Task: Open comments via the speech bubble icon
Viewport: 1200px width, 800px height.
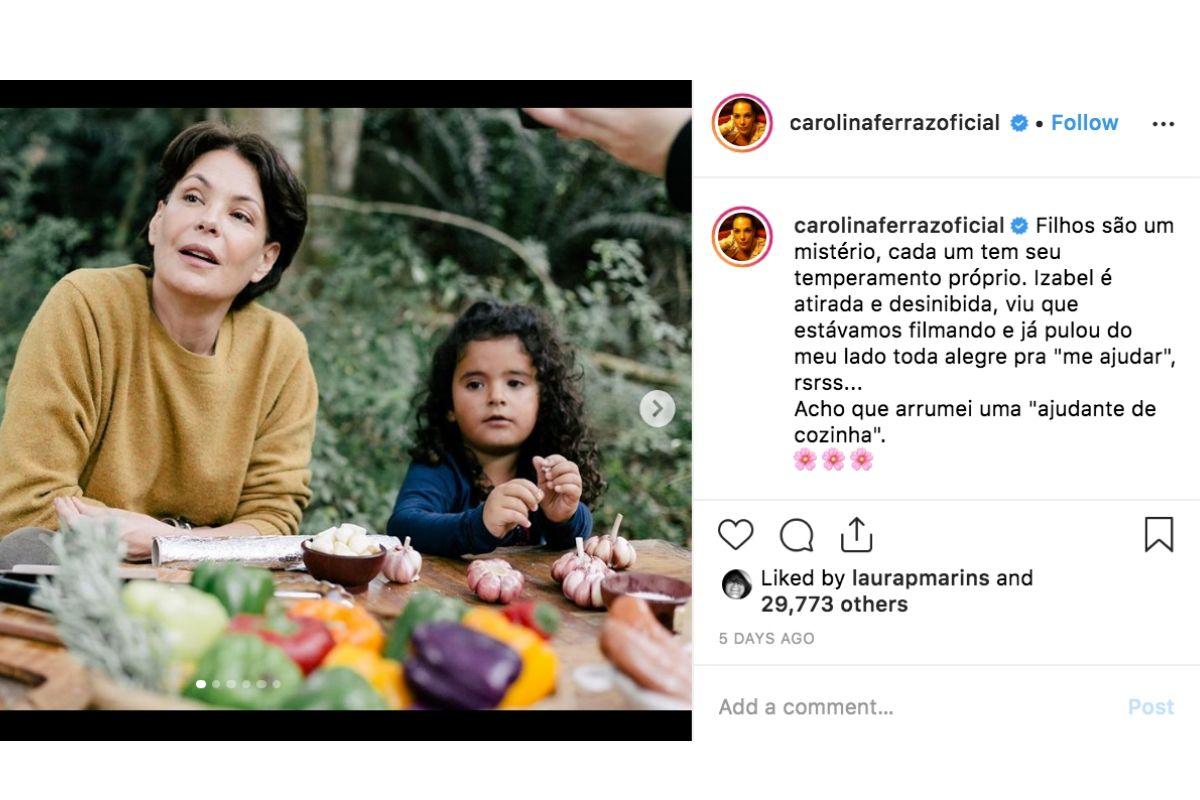Action: [x=796, y=535]
